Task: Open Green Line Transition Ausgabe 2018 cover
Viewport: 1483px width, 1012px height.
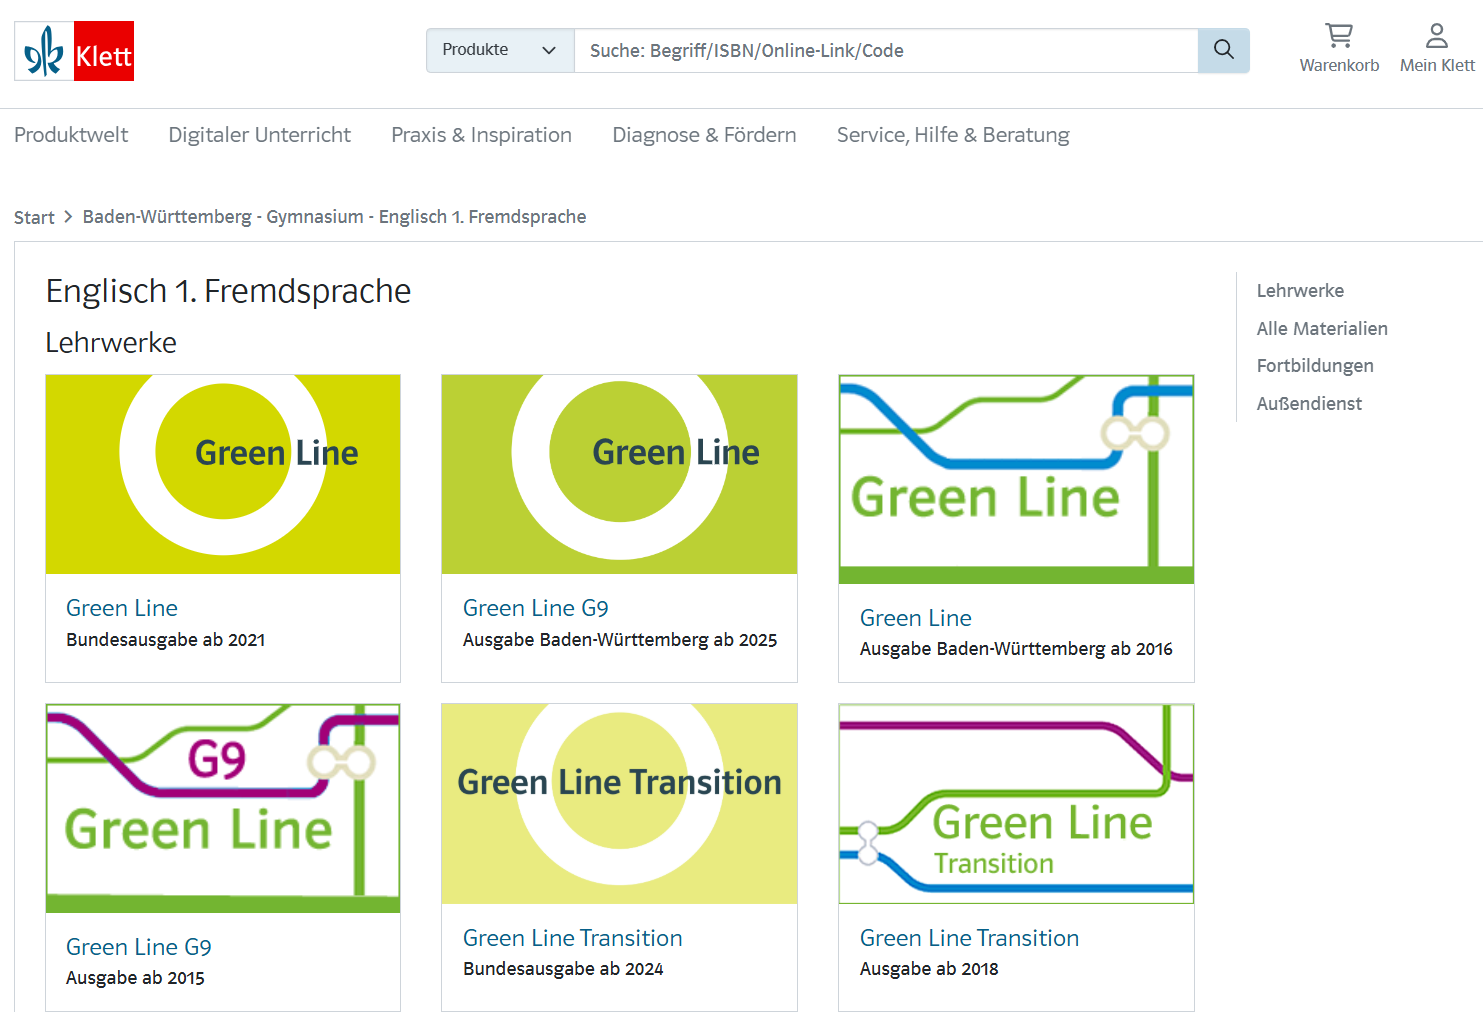Action: pos(1016,803)
